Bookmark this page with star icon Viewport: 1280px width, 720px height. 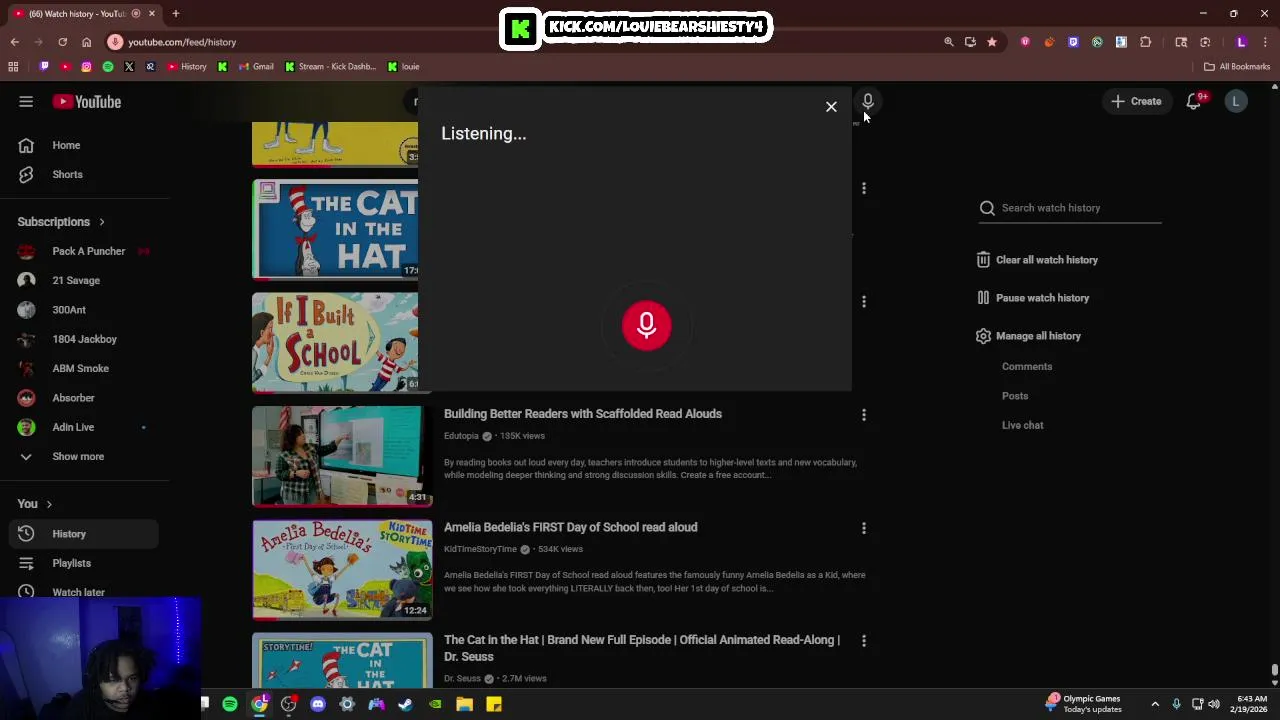point(991,42)
